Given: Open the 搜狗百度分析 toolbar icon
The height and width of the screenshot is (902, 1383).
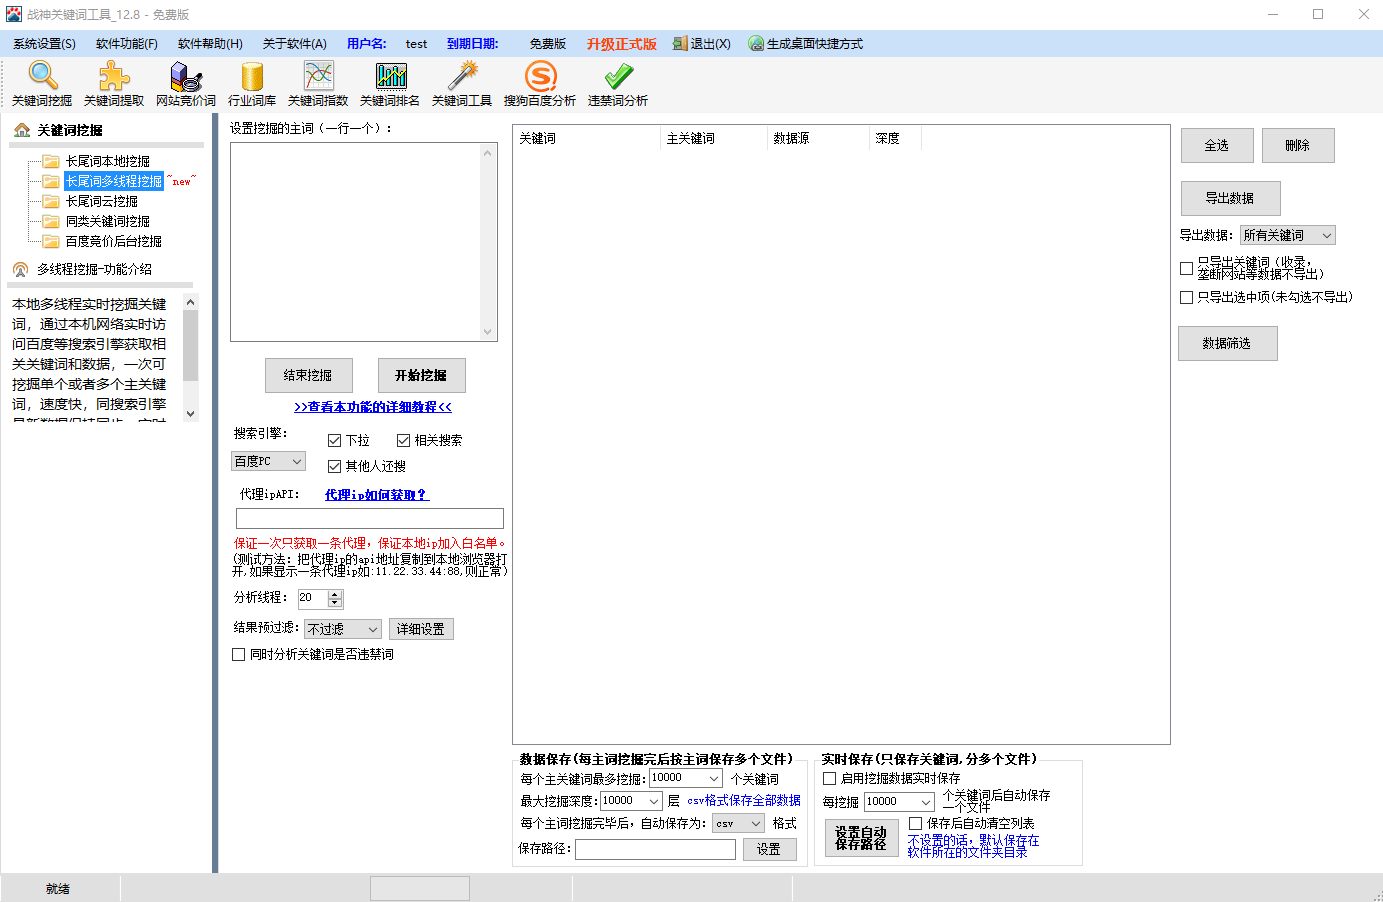Looking at the screenshot, I should pyautogui.click(x=540, y=76).
